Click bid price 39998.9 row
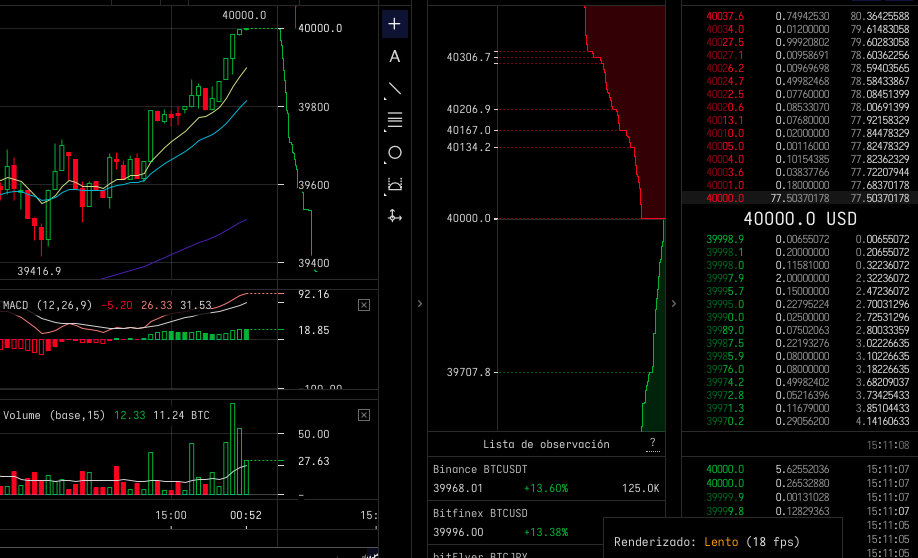Viewport: 918px width, 558px height. tap(799, 239)
